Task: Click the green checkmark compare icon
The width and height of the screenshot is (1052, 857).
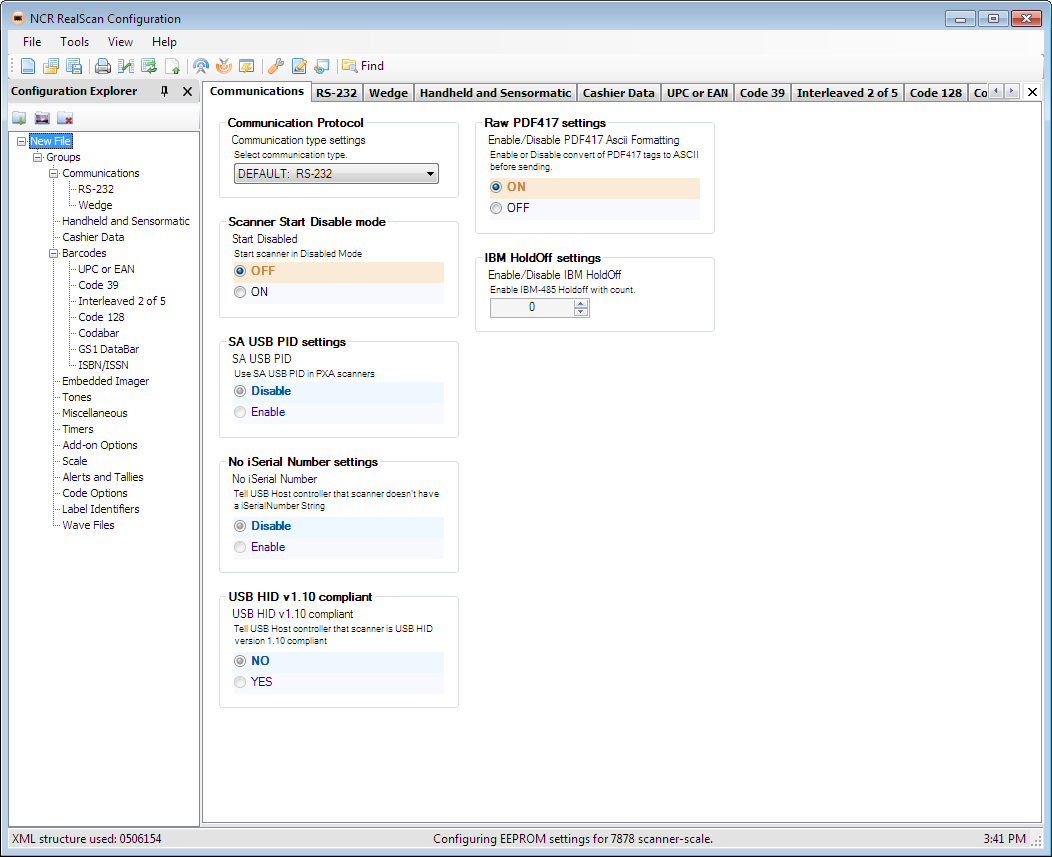Action: click(x=125, y=66)
